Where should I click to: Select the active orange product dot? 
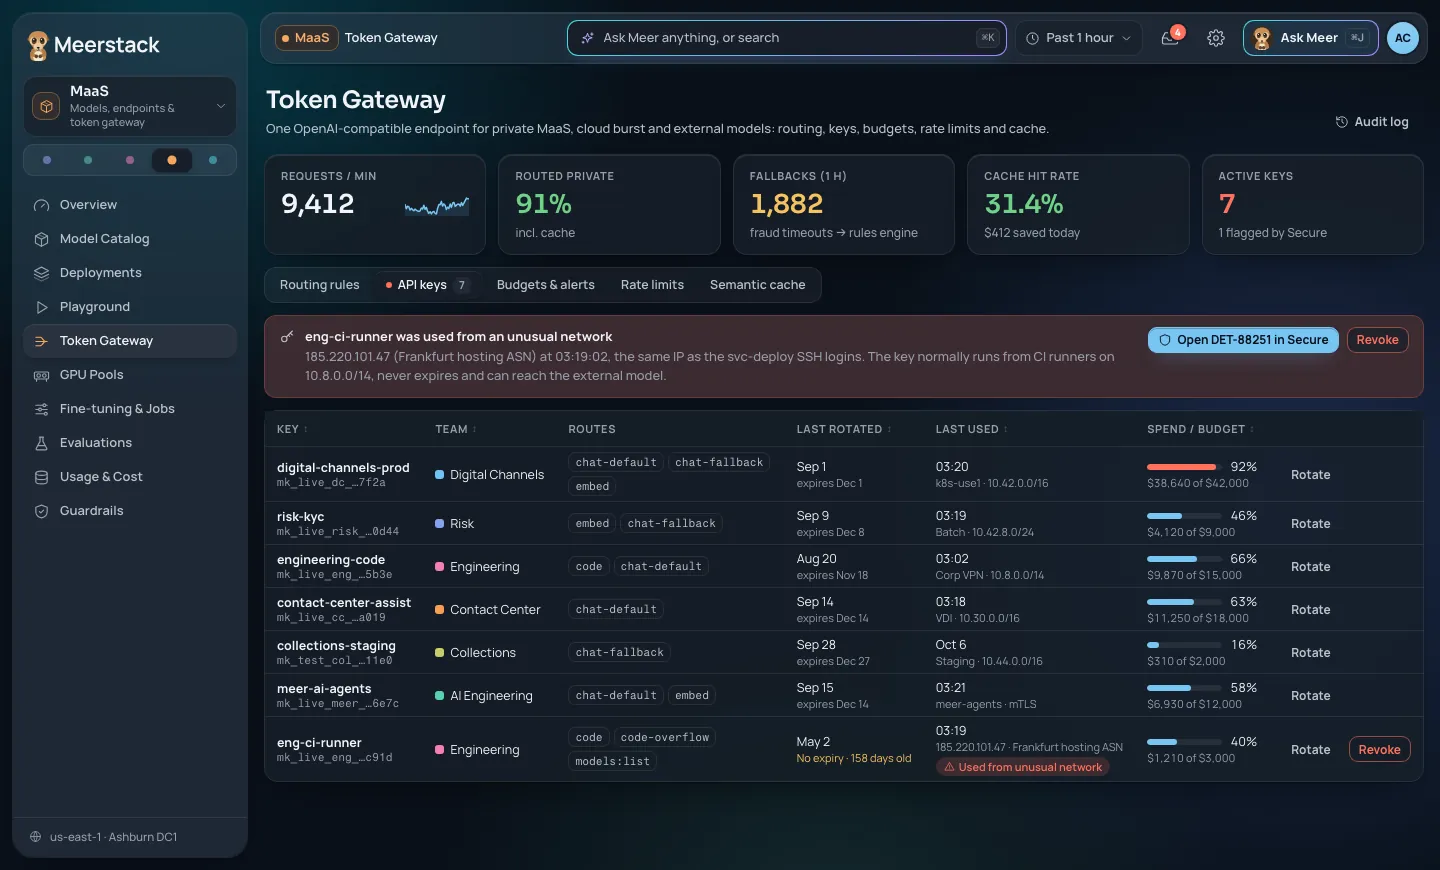[x=172, y=160]
